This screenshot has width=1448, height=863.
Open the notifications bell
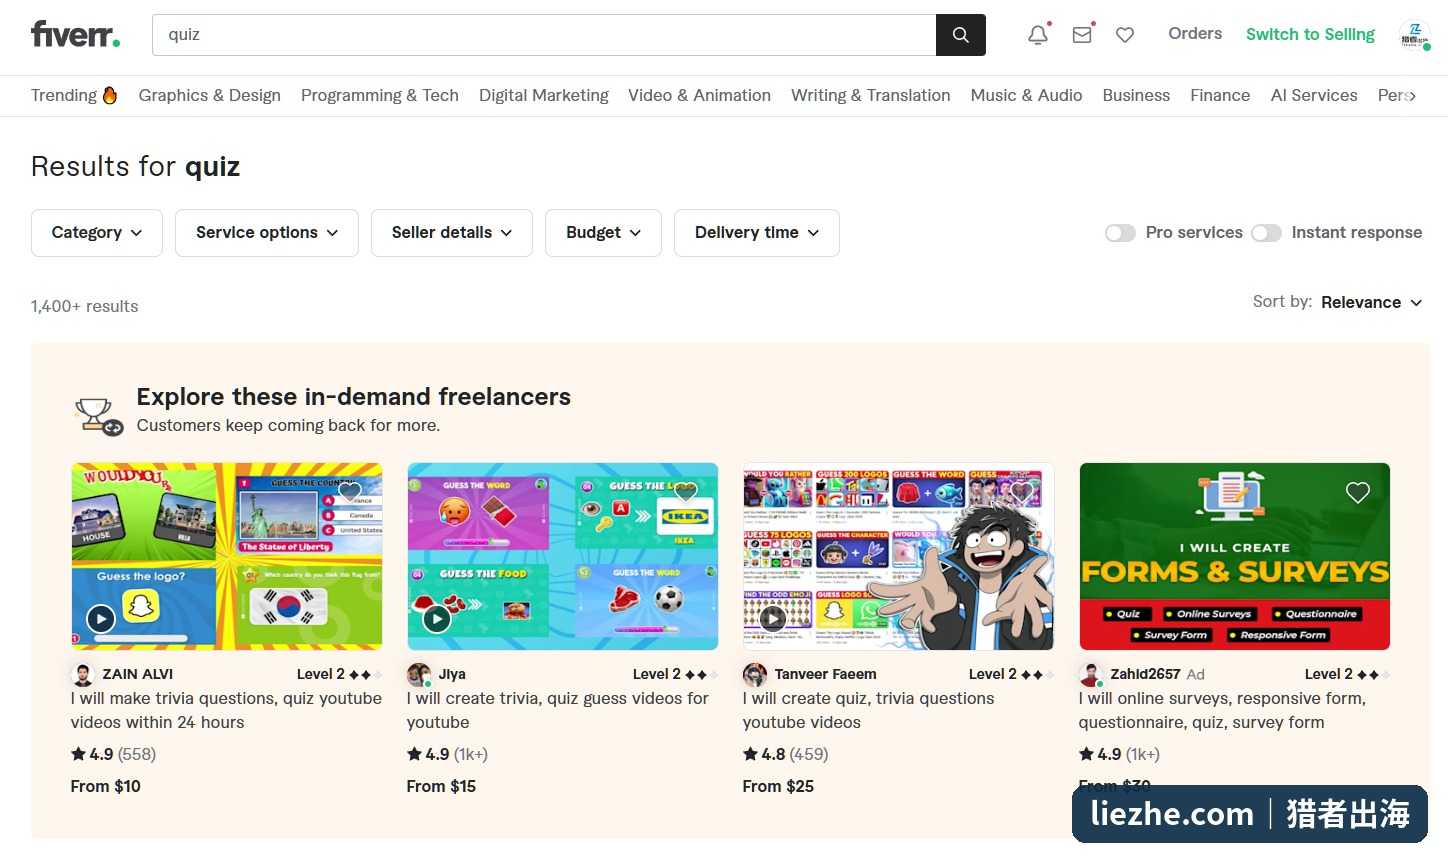pos(1038,35)
